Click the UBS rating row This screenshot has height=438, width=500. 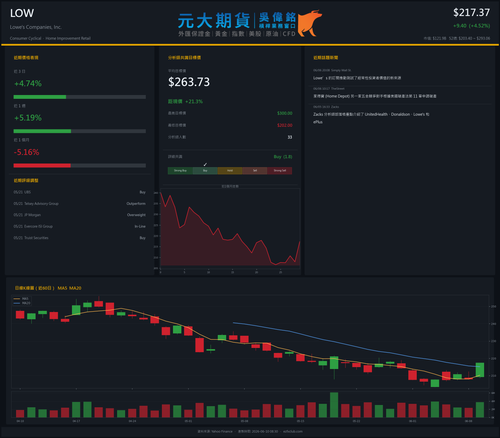[80, 192]
